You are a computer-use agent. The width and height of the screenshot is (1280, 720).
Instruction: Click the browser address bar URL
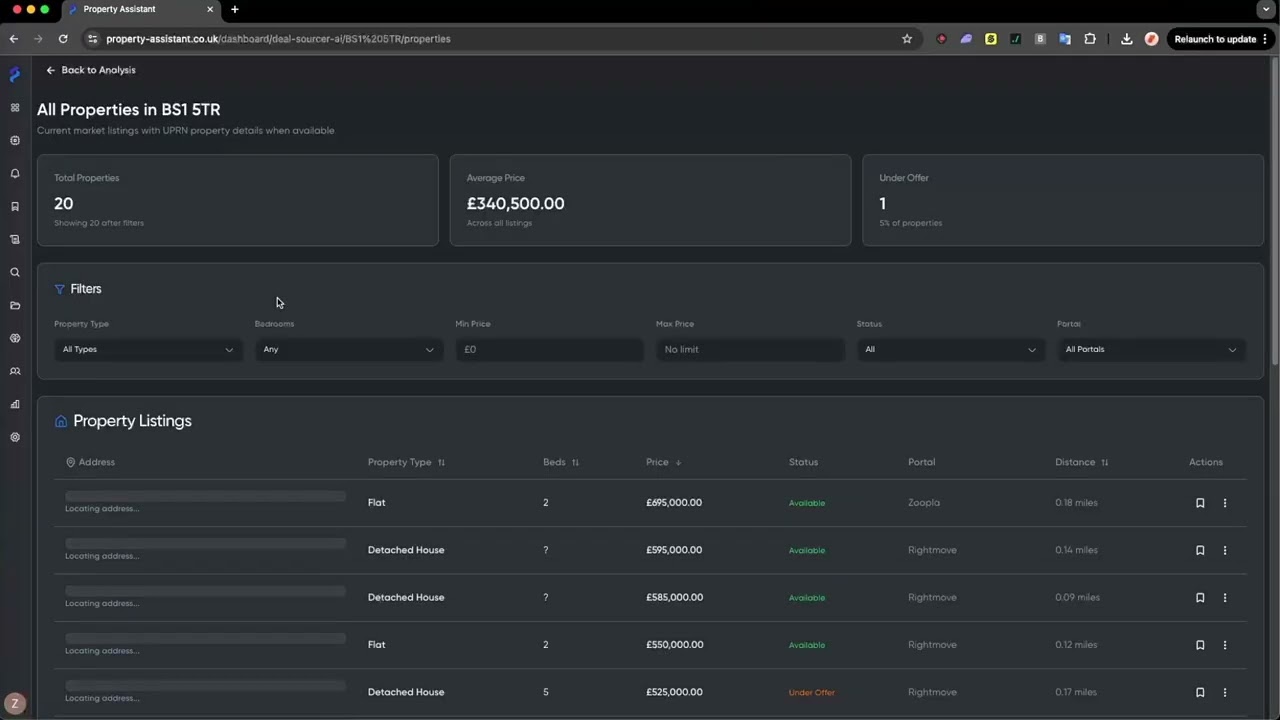pyautogui.click(x=278, y=39)
